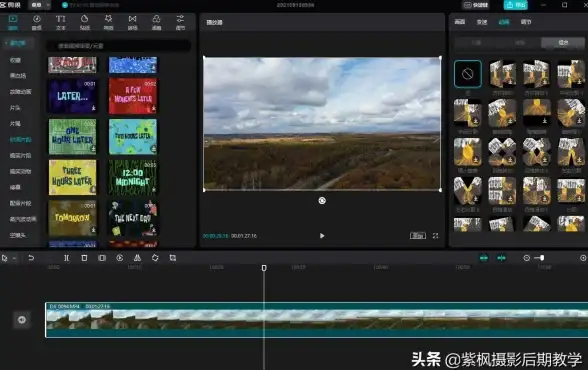Open the Filters (滤镜) tab

[x=156, y=22]
